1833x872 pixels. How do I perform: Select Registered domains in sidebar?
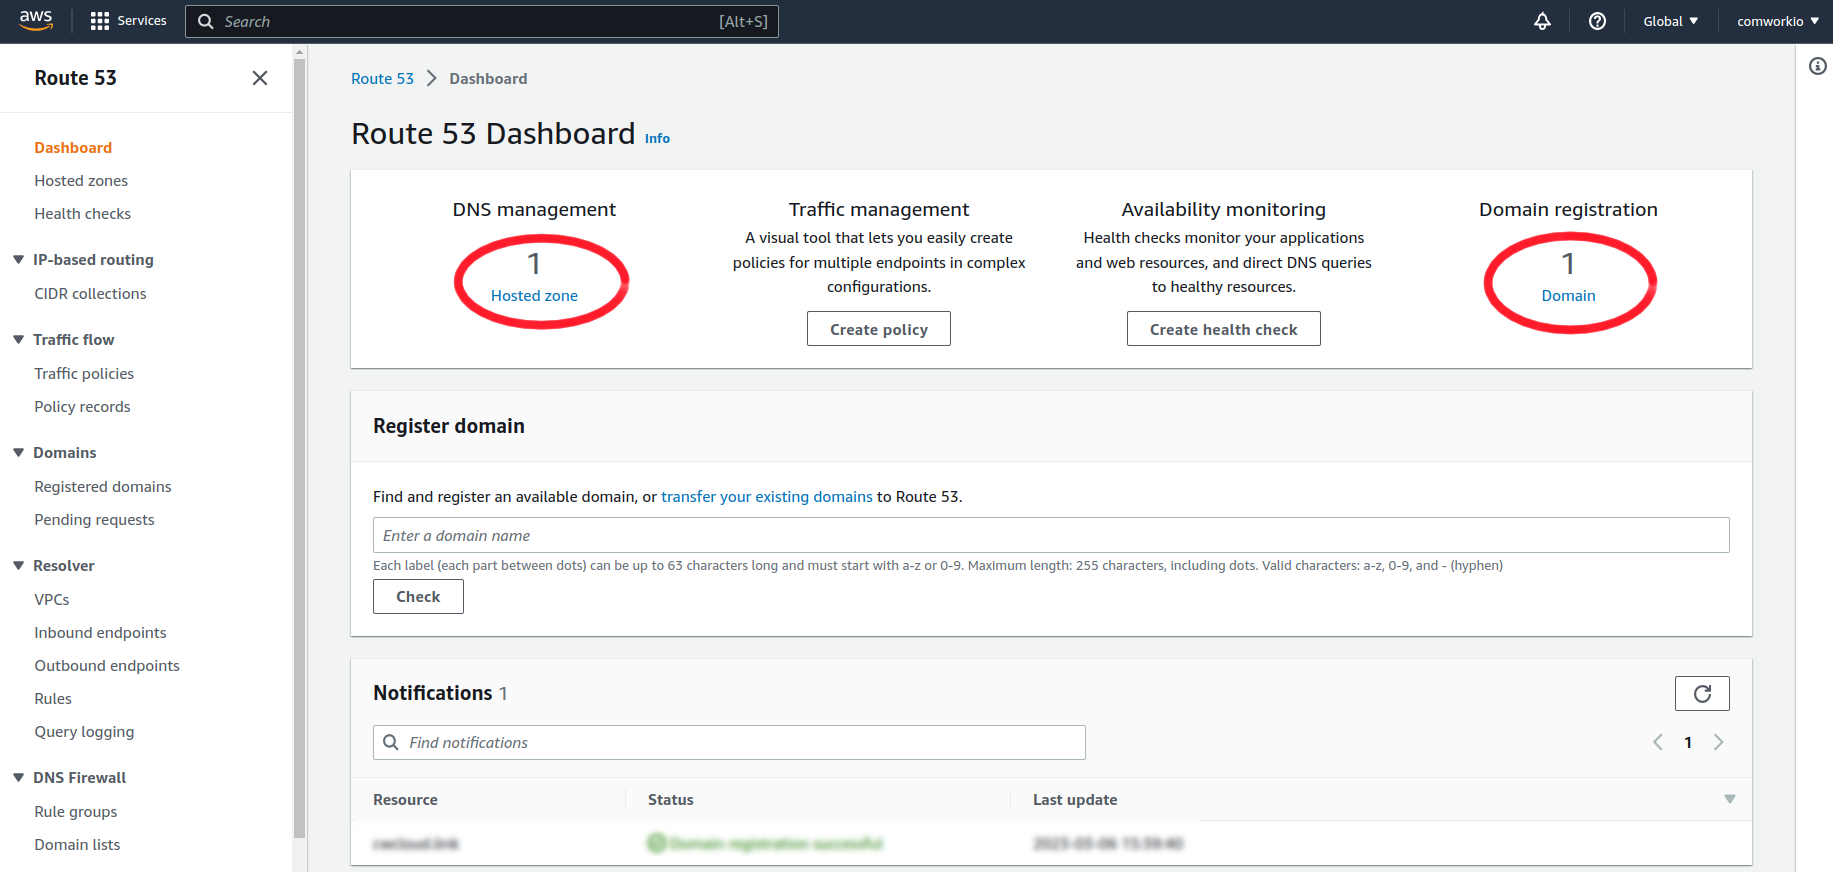pos(103,487)
